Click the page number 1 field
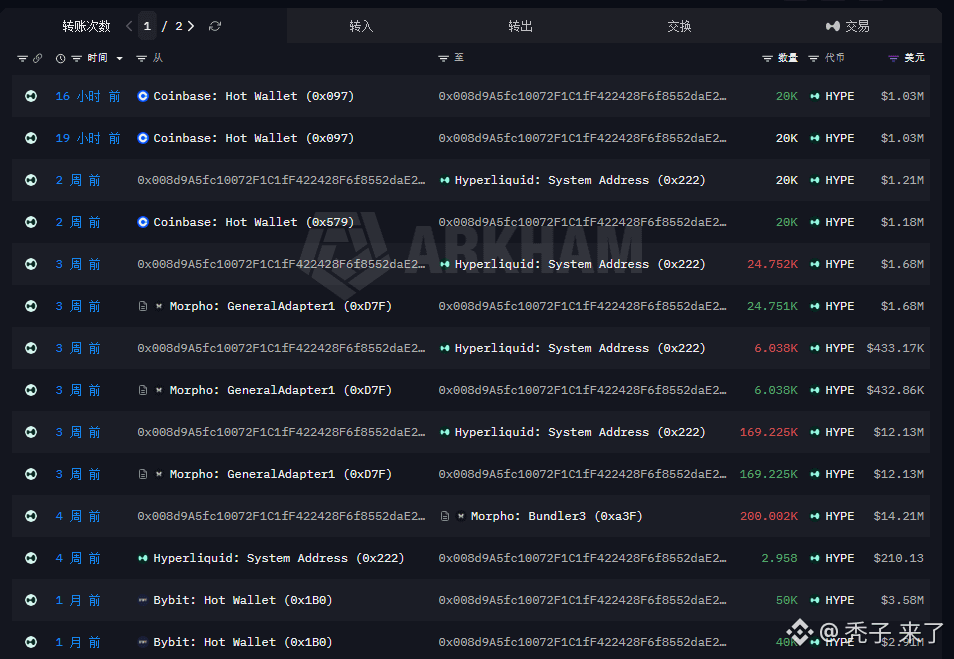Image resolution: width=954 pixels, height=659 pixels. coord(147,26)
